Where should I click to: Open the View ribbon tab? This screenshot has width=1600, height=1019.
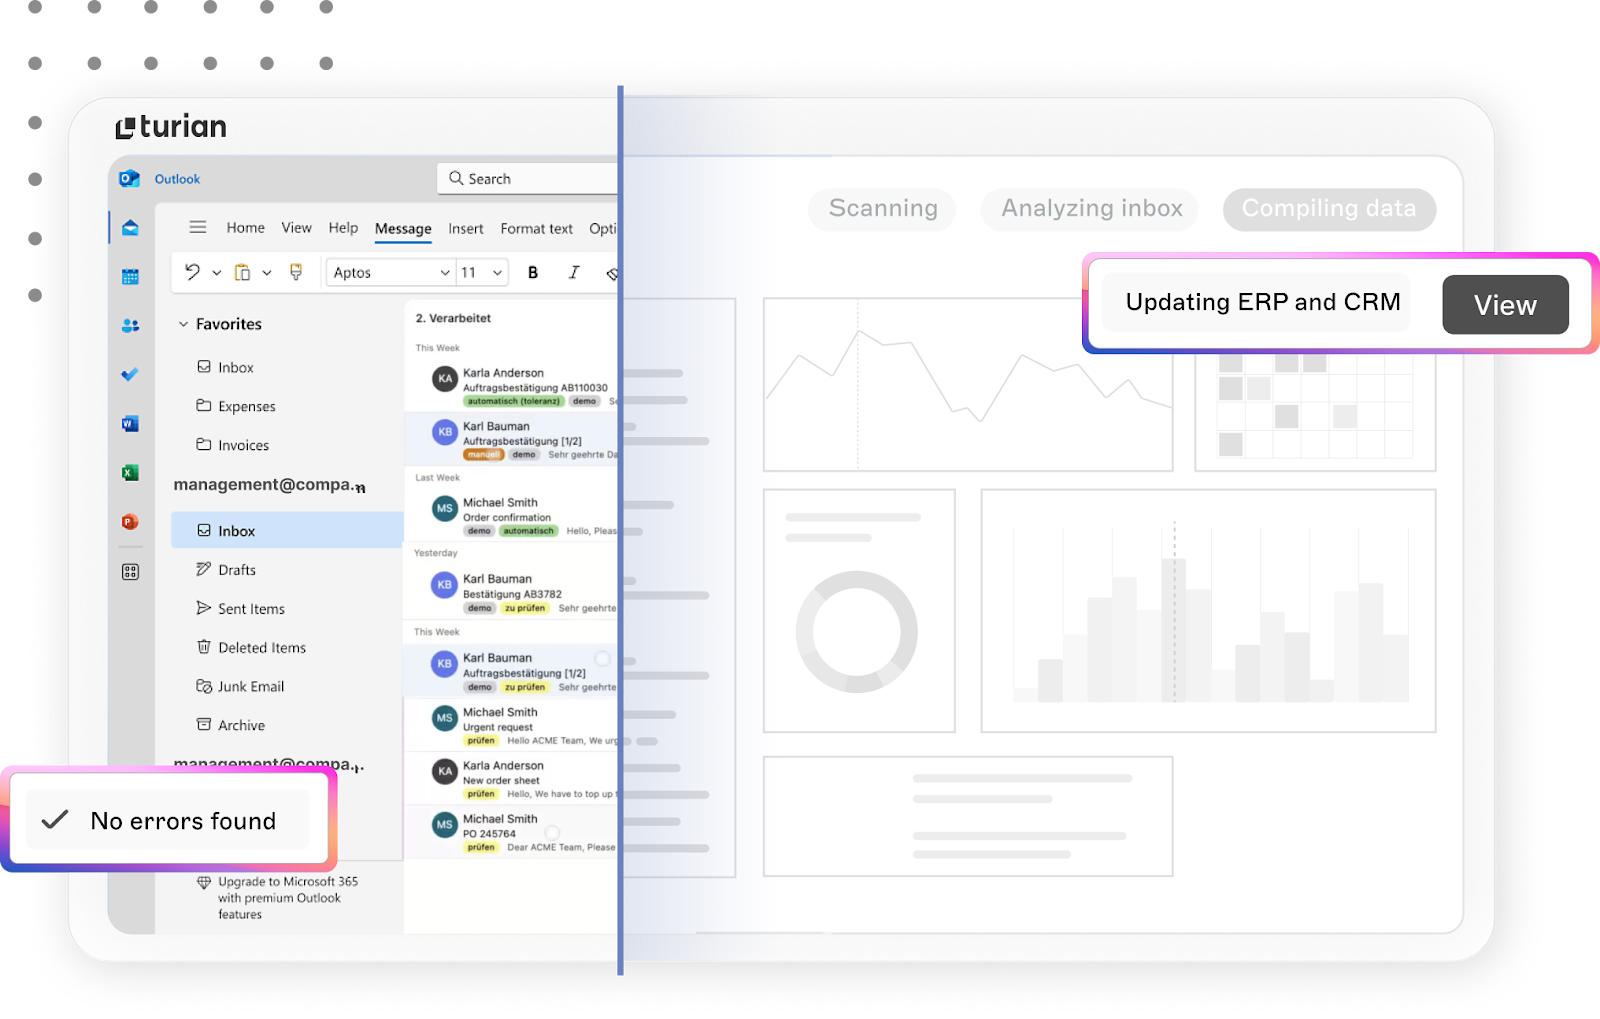click(x=296, y=228)
